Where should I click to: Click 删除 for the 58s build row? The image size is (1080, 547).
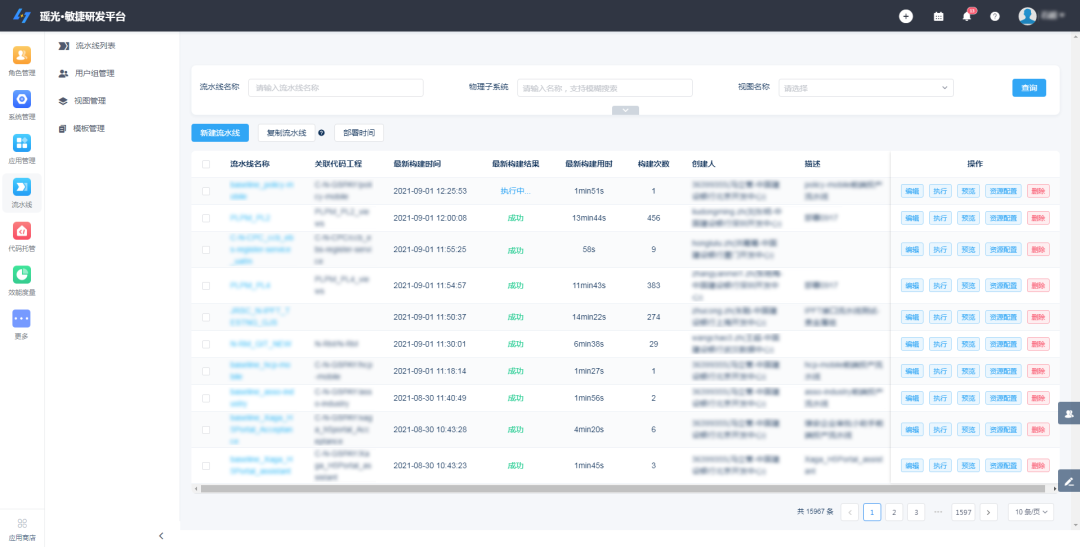click(x=1039, y=249)
